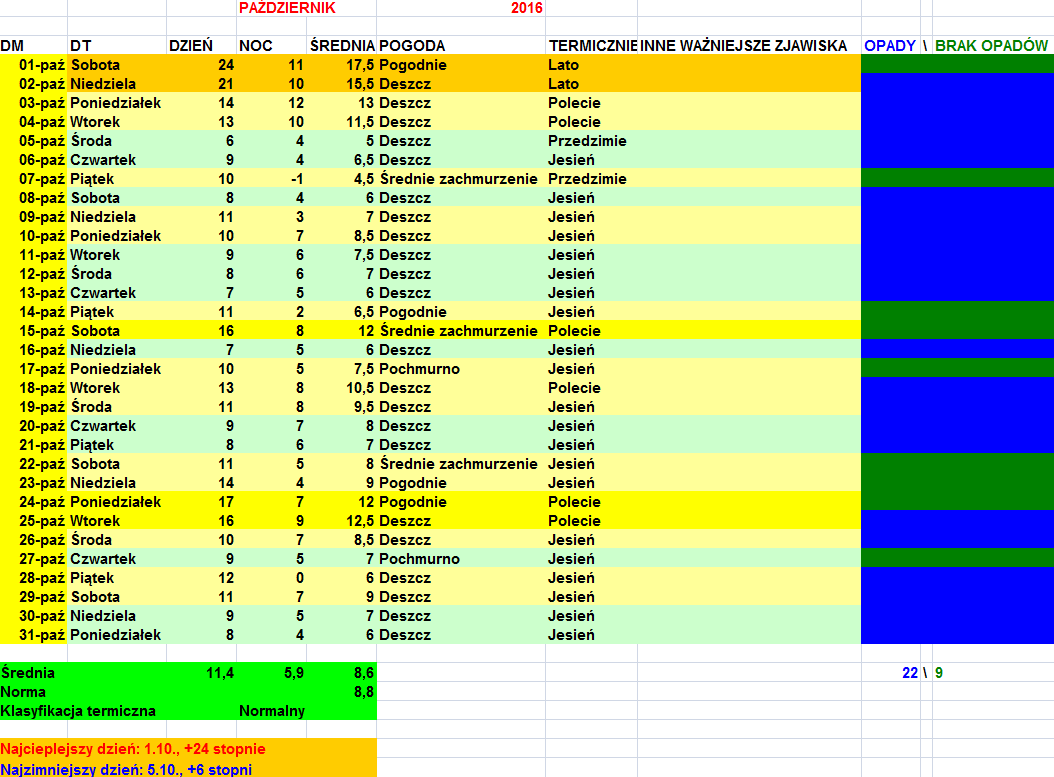
Task: Click the Przedzimie cell in the 05-paź row
Action: pyautogui.click(x=587, y=141)
